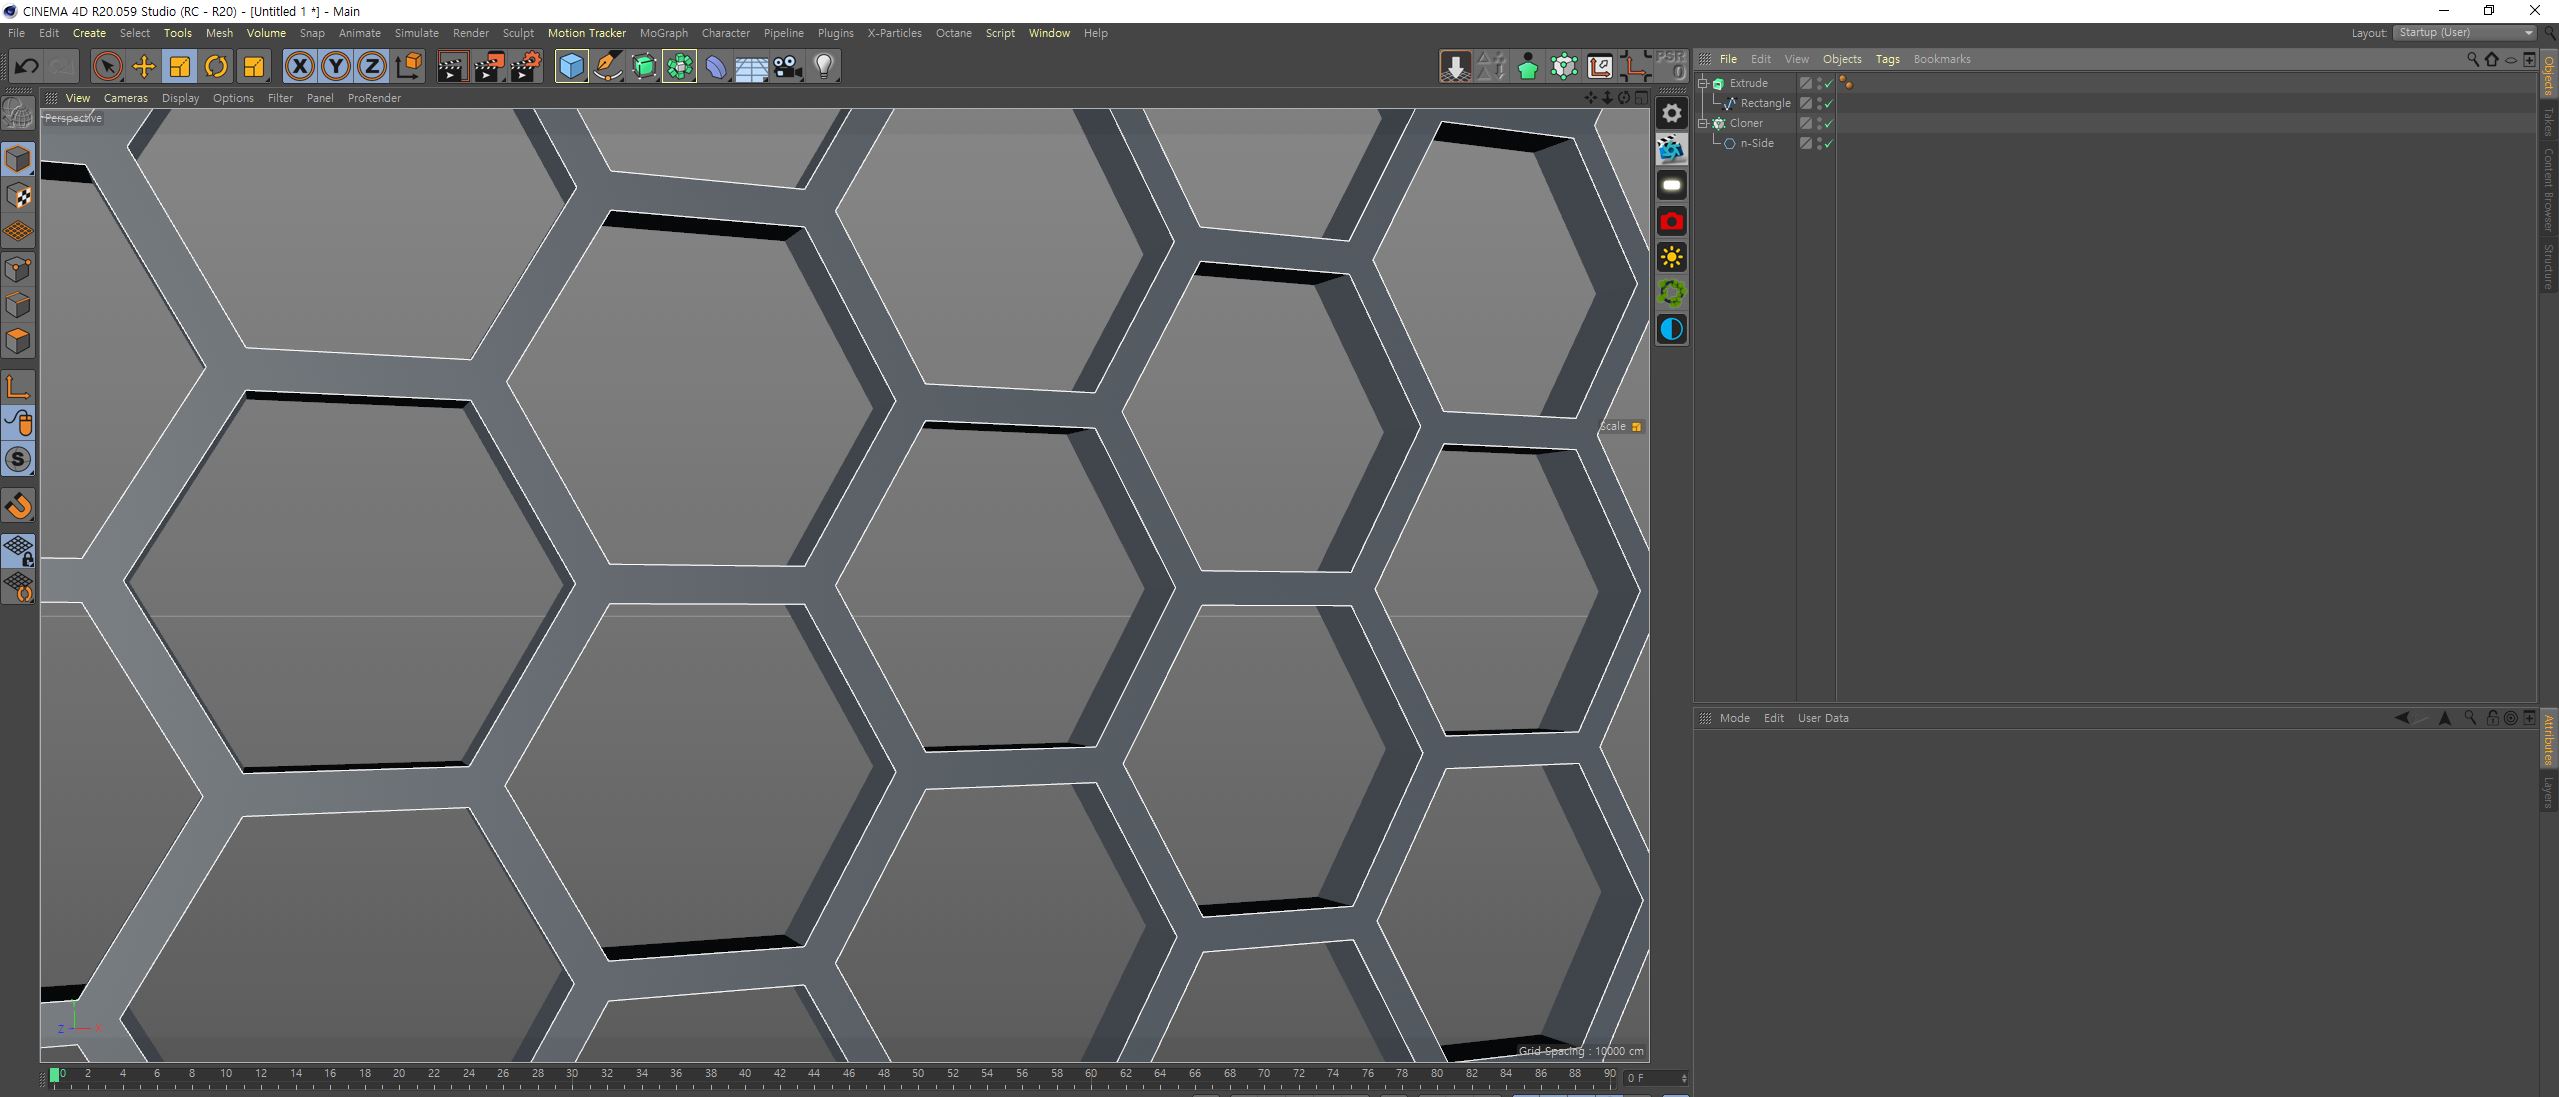Open the Simulate menu item

pos(418,33)
